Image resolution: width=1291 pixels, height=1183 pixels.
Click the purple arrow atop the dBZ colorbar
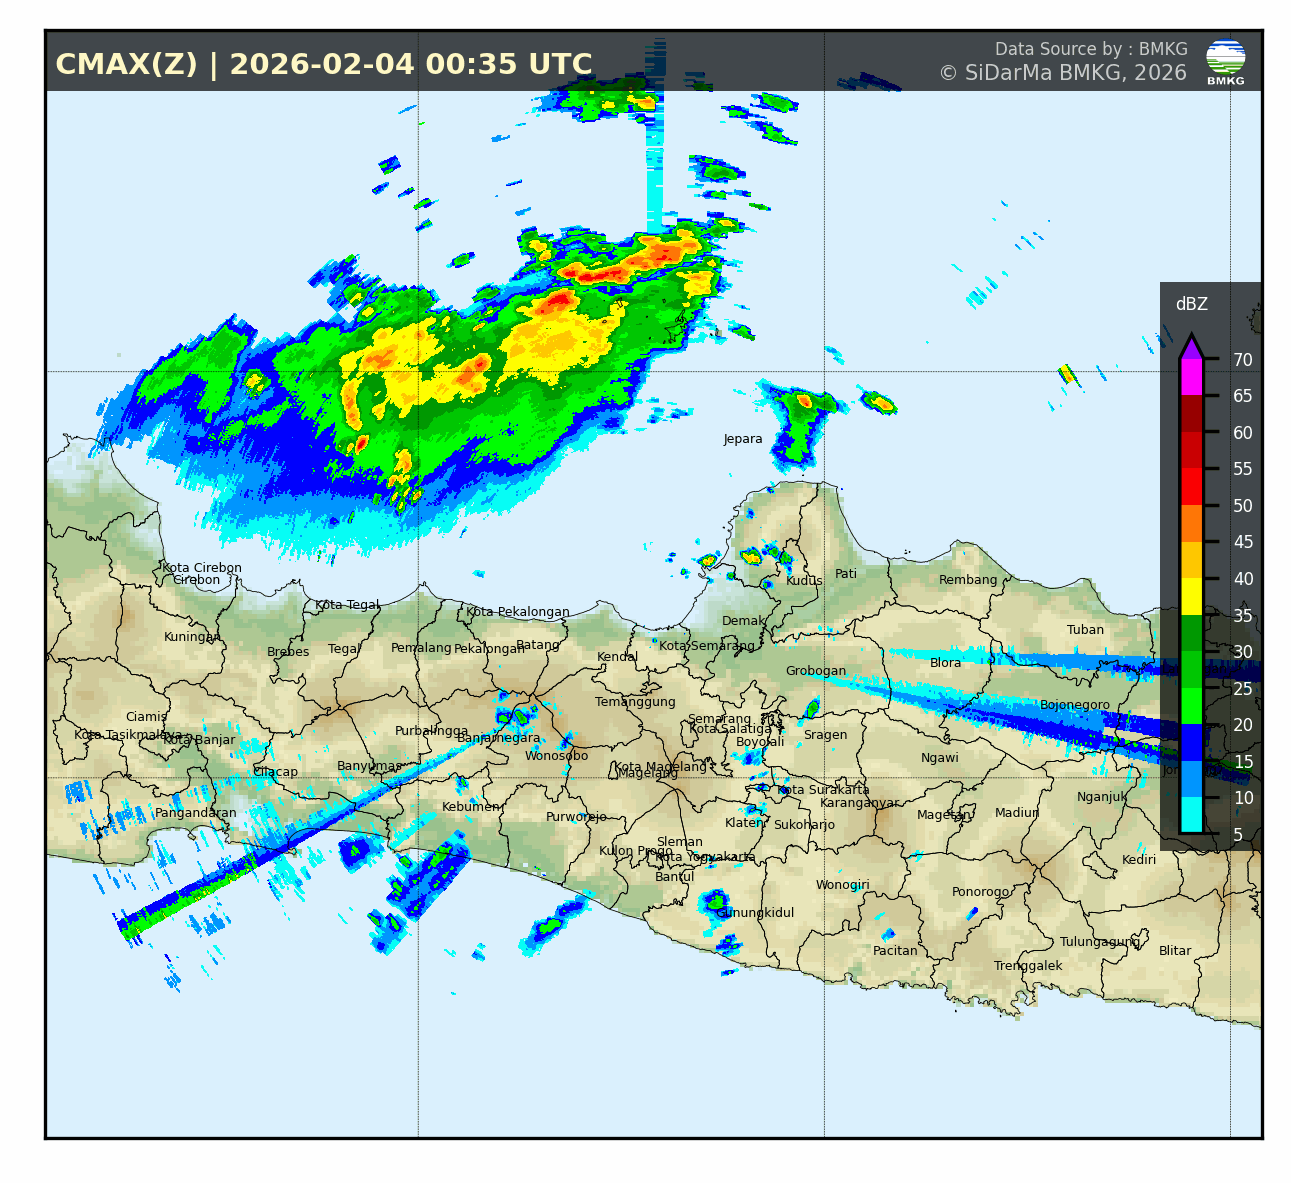[x=1191, y=346]
